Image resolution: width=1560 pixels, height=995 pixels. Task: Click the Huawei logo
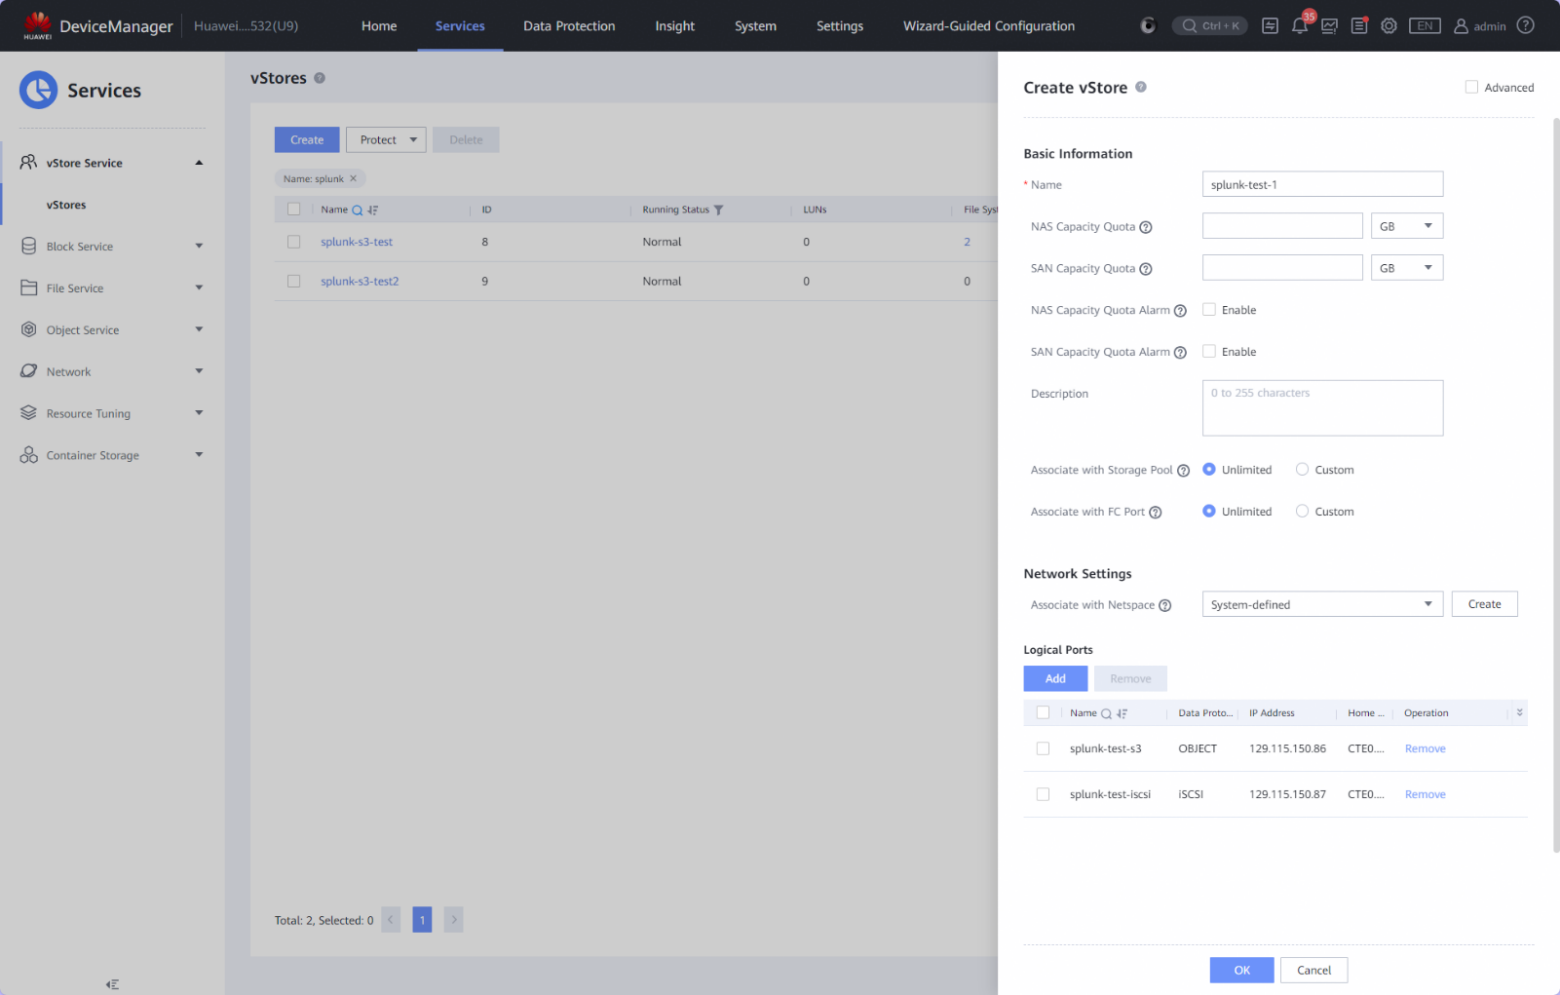(37, 25)
